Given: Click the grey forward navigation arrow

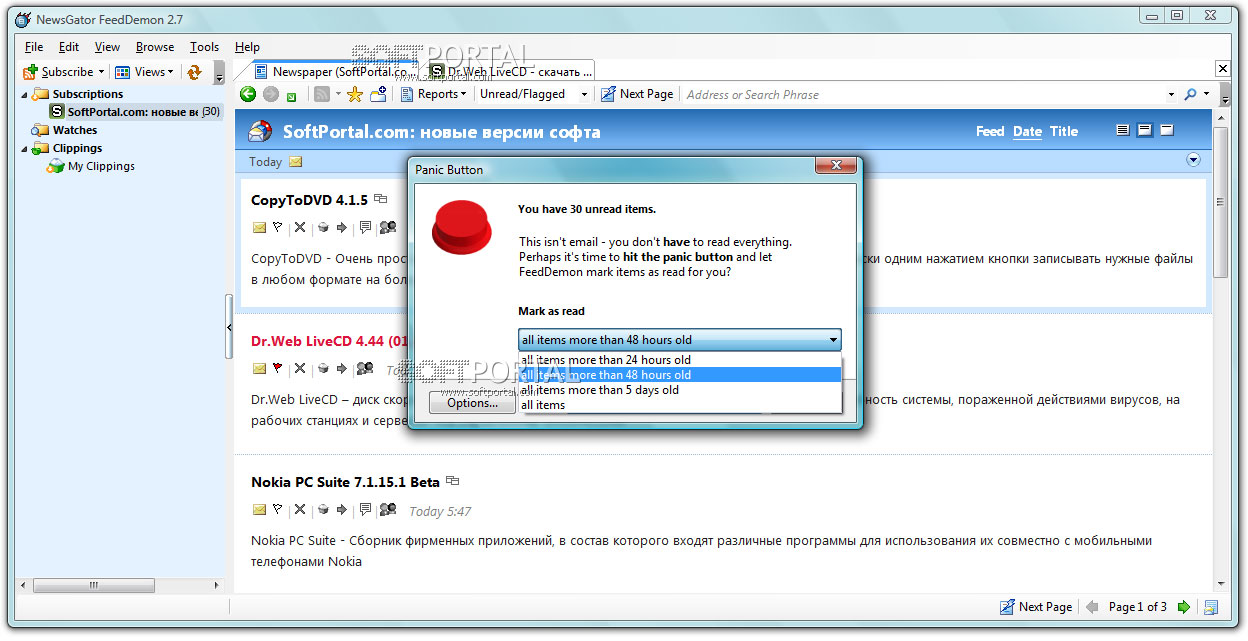Looking at the screenshot, I should [271, 94].
